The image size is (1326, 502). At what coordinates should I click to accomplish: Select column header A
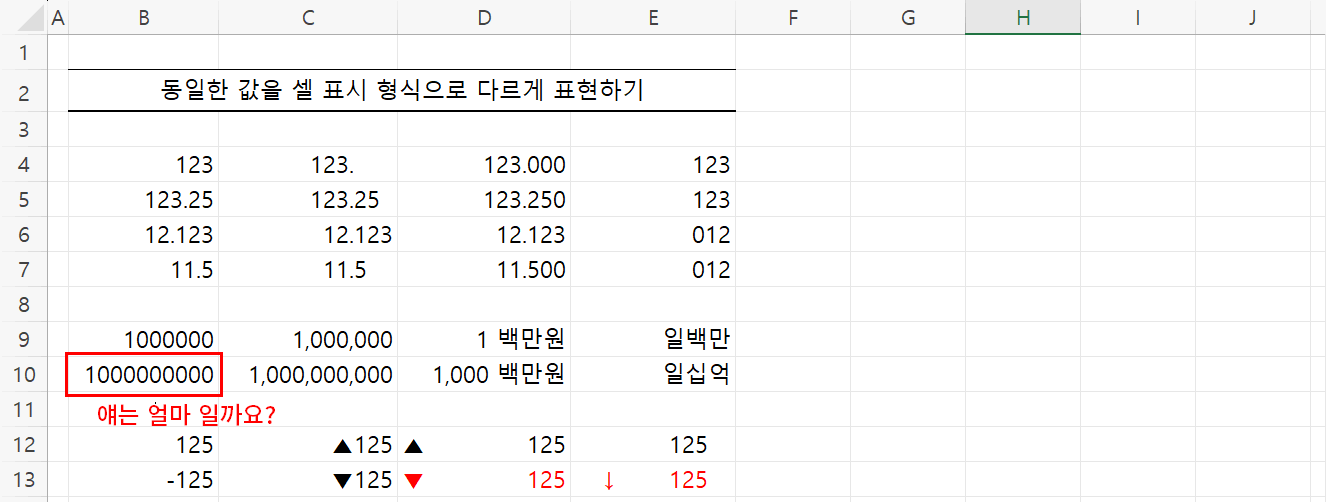[57, 17]
